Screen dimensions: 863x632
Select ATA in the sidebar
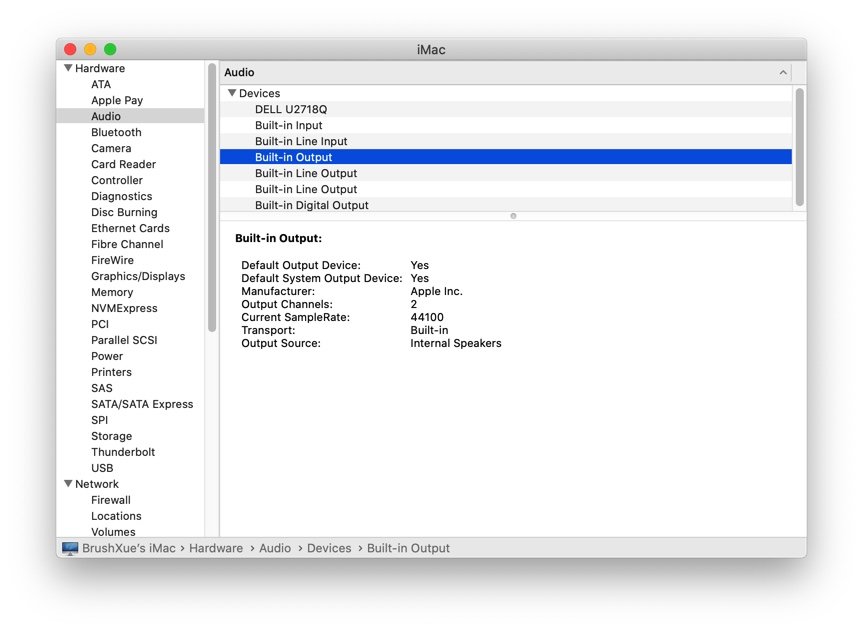[101, 84]
